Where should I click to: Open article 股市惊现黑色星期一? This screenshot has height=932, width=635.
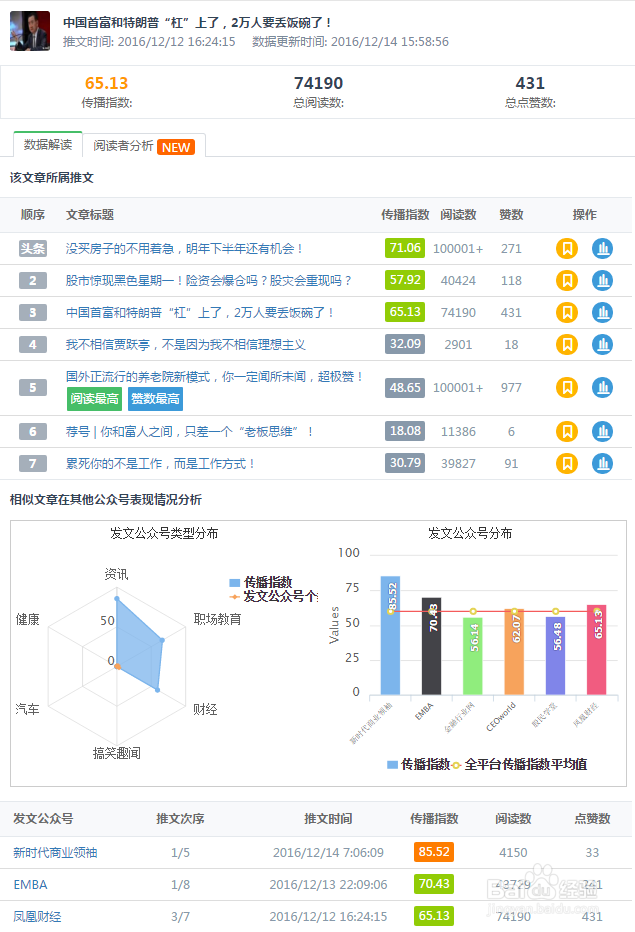tap(209, 281)
